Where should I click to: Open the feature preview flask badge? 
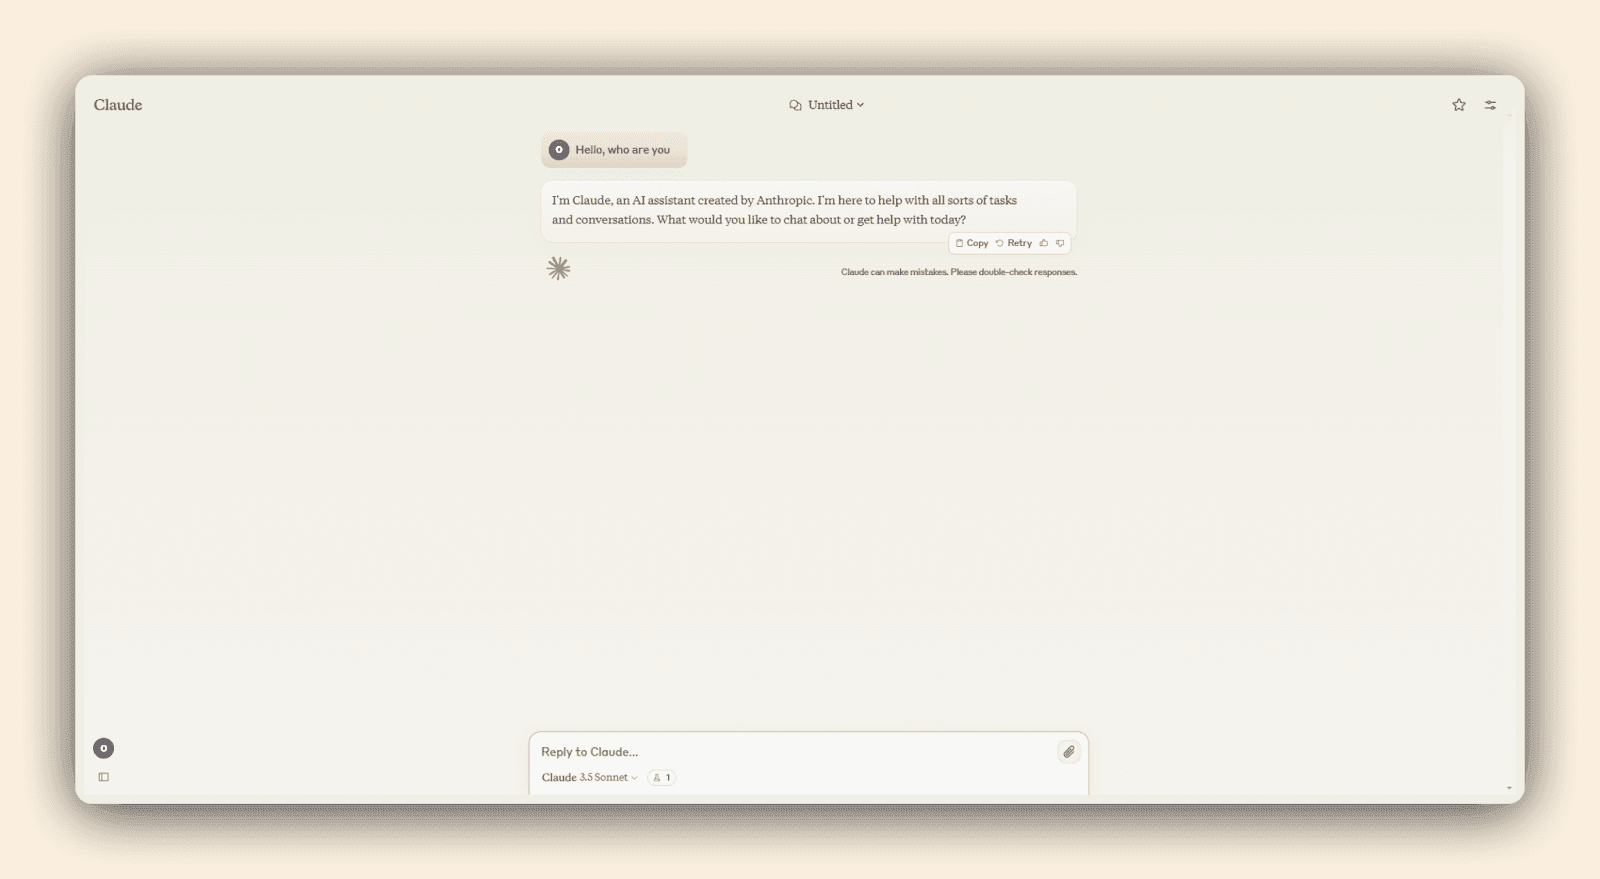click(x=661, y=777)
